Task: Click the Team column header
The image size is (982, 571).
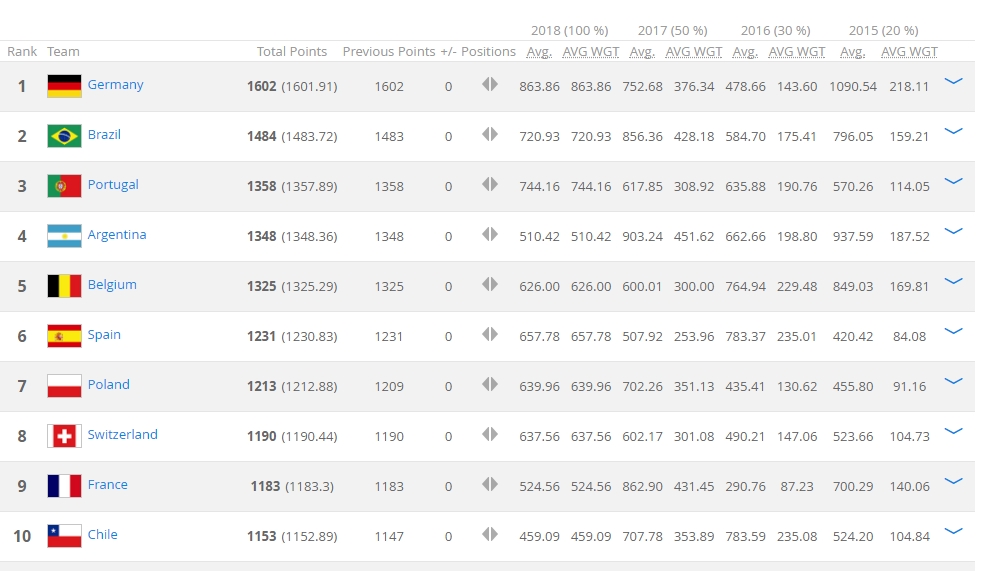Action: [x=63, y=52]
